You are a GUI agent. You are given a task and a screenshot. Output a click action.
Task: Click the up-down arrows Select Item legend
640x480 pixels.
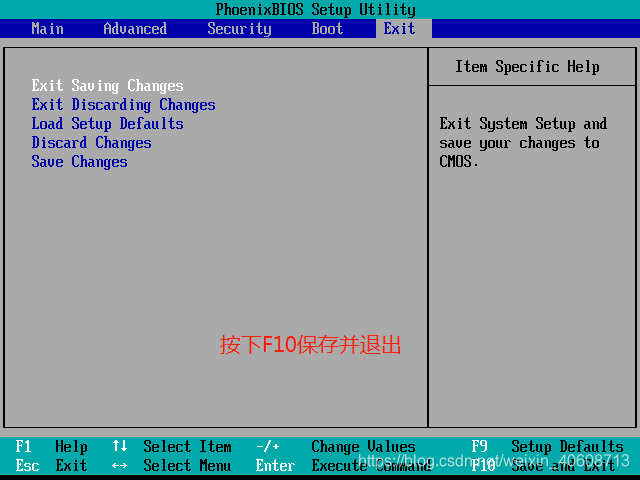(x=172, y=447)
